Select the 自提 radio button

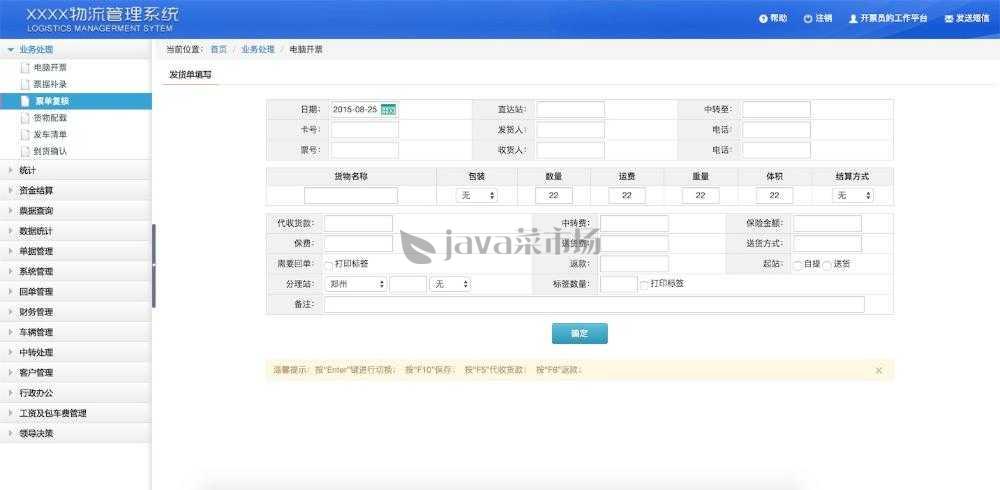click(797, 264)
